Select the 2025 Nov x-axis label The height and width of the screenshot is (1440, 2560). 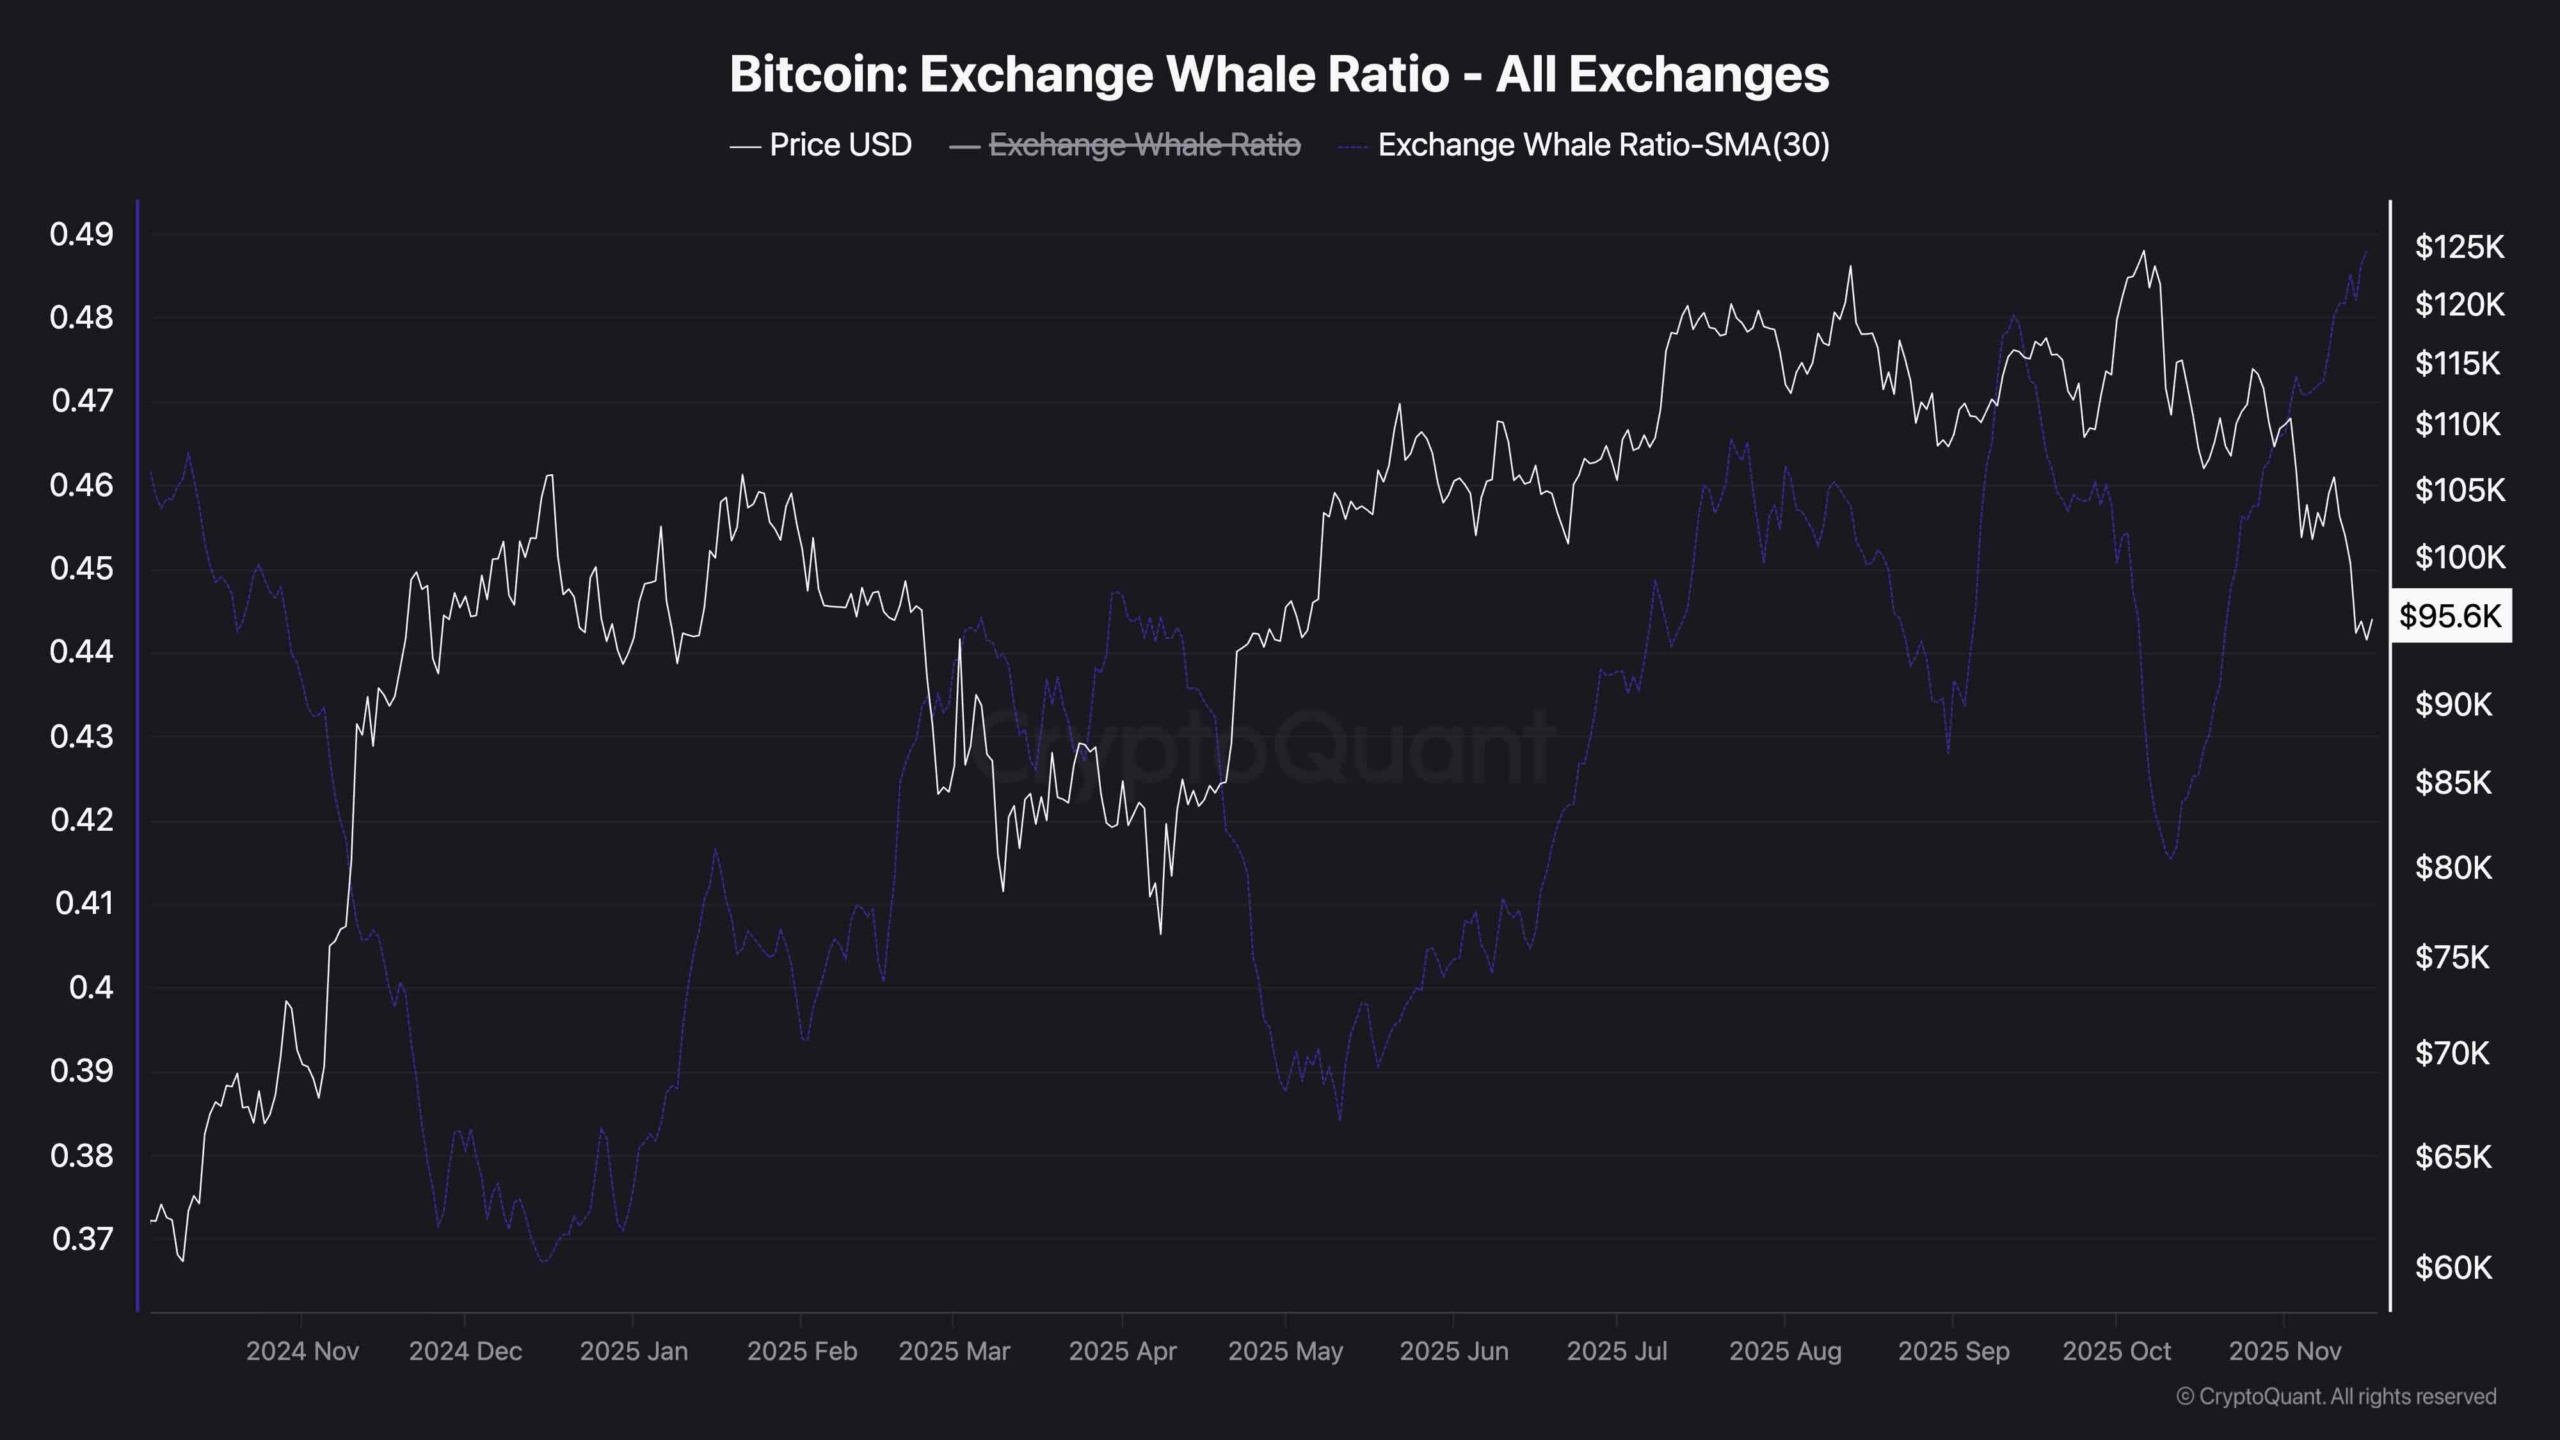click(2285, 1352)
